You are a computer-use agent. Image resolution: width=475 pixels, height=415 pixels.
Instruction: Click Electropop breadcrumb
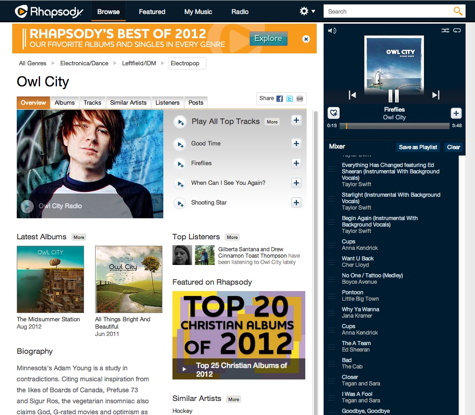click(187, 63)
